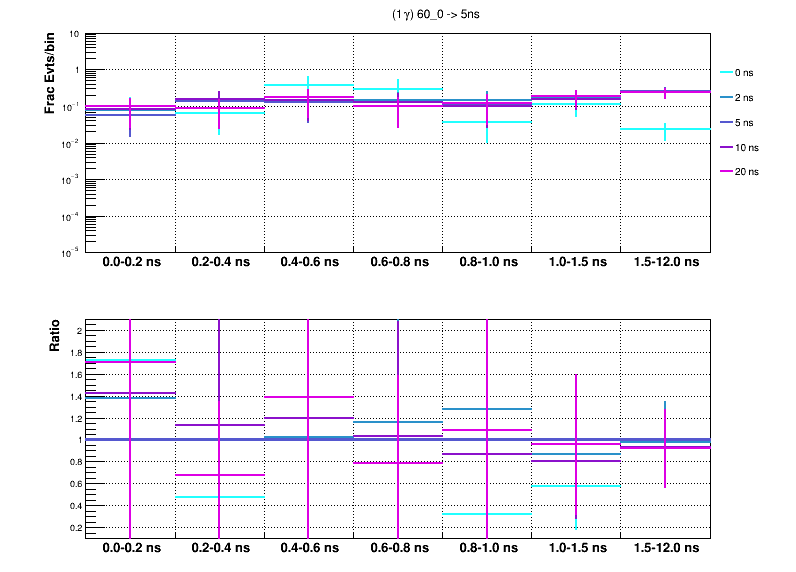The height and width of the screenshot is (572, 796).
Task: Click the top plot's "0.4-0.6 ns" bin label
Action: pyautogui.click(x=309, y=263)
